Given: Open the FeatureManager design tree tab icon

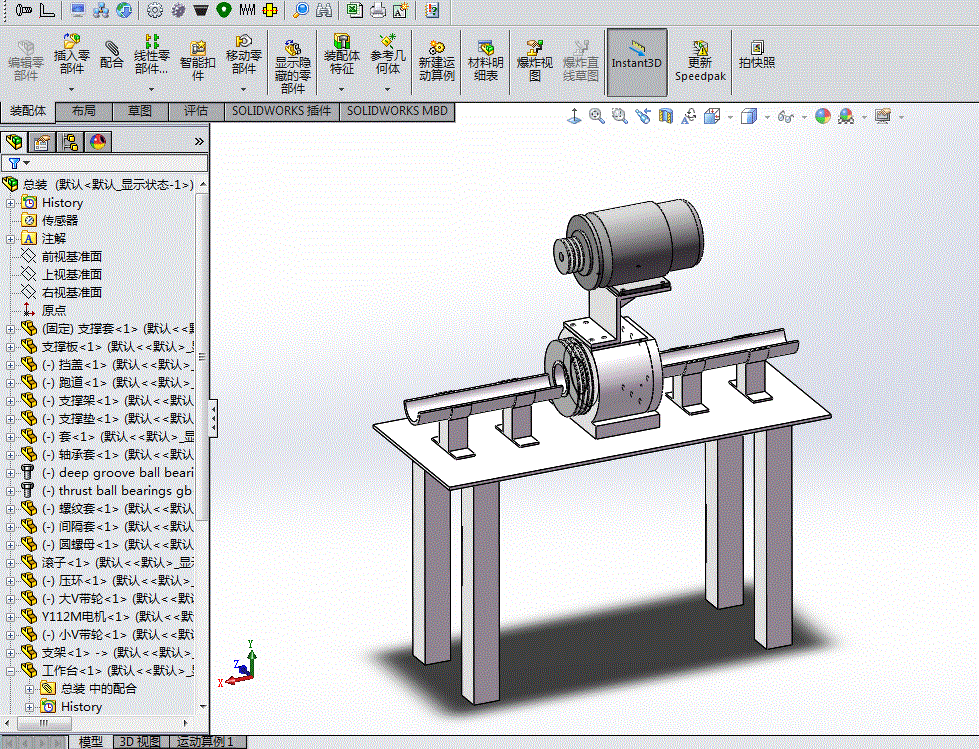Looking at the screenshot, I should click(x=13, y=142).
